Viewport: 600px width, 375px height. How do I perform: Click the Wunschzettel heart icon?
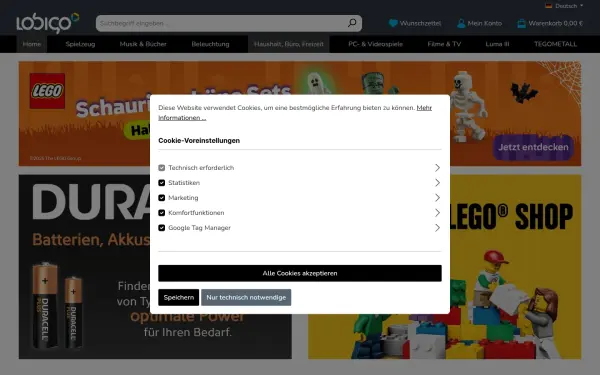(393, 23)
